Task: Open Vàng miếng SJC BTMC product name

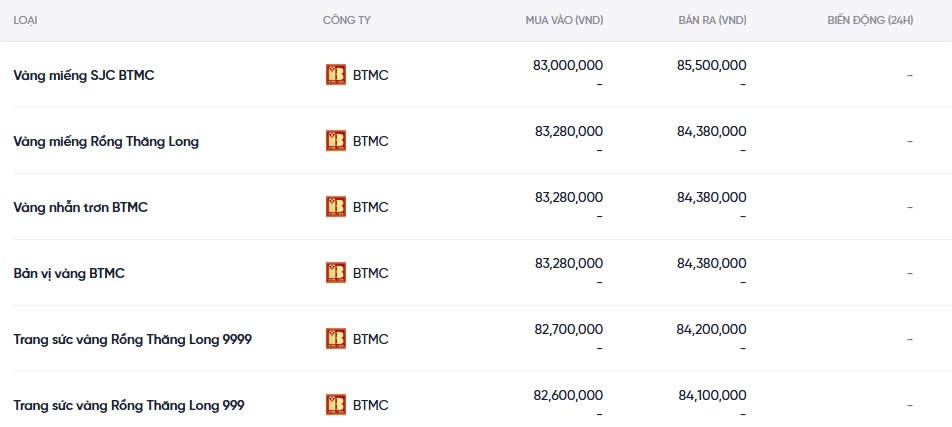Action: [84, 75]
